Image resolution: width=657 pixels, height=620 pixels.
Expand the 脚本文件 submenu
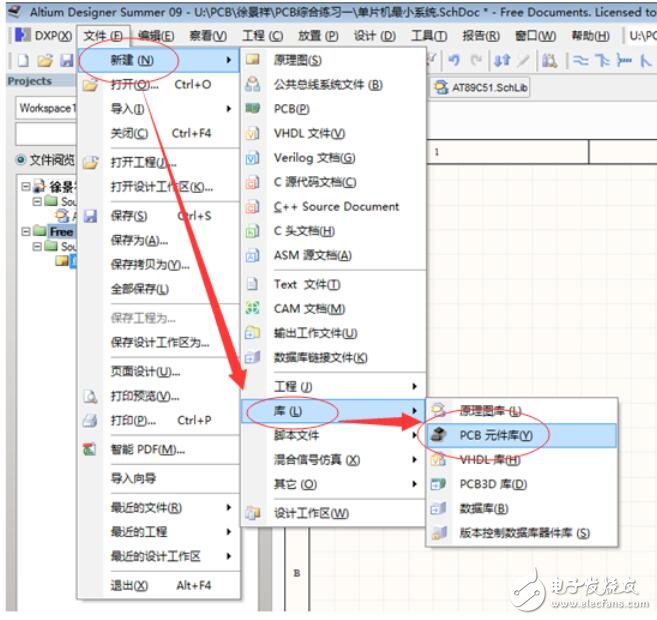[334, 436]
